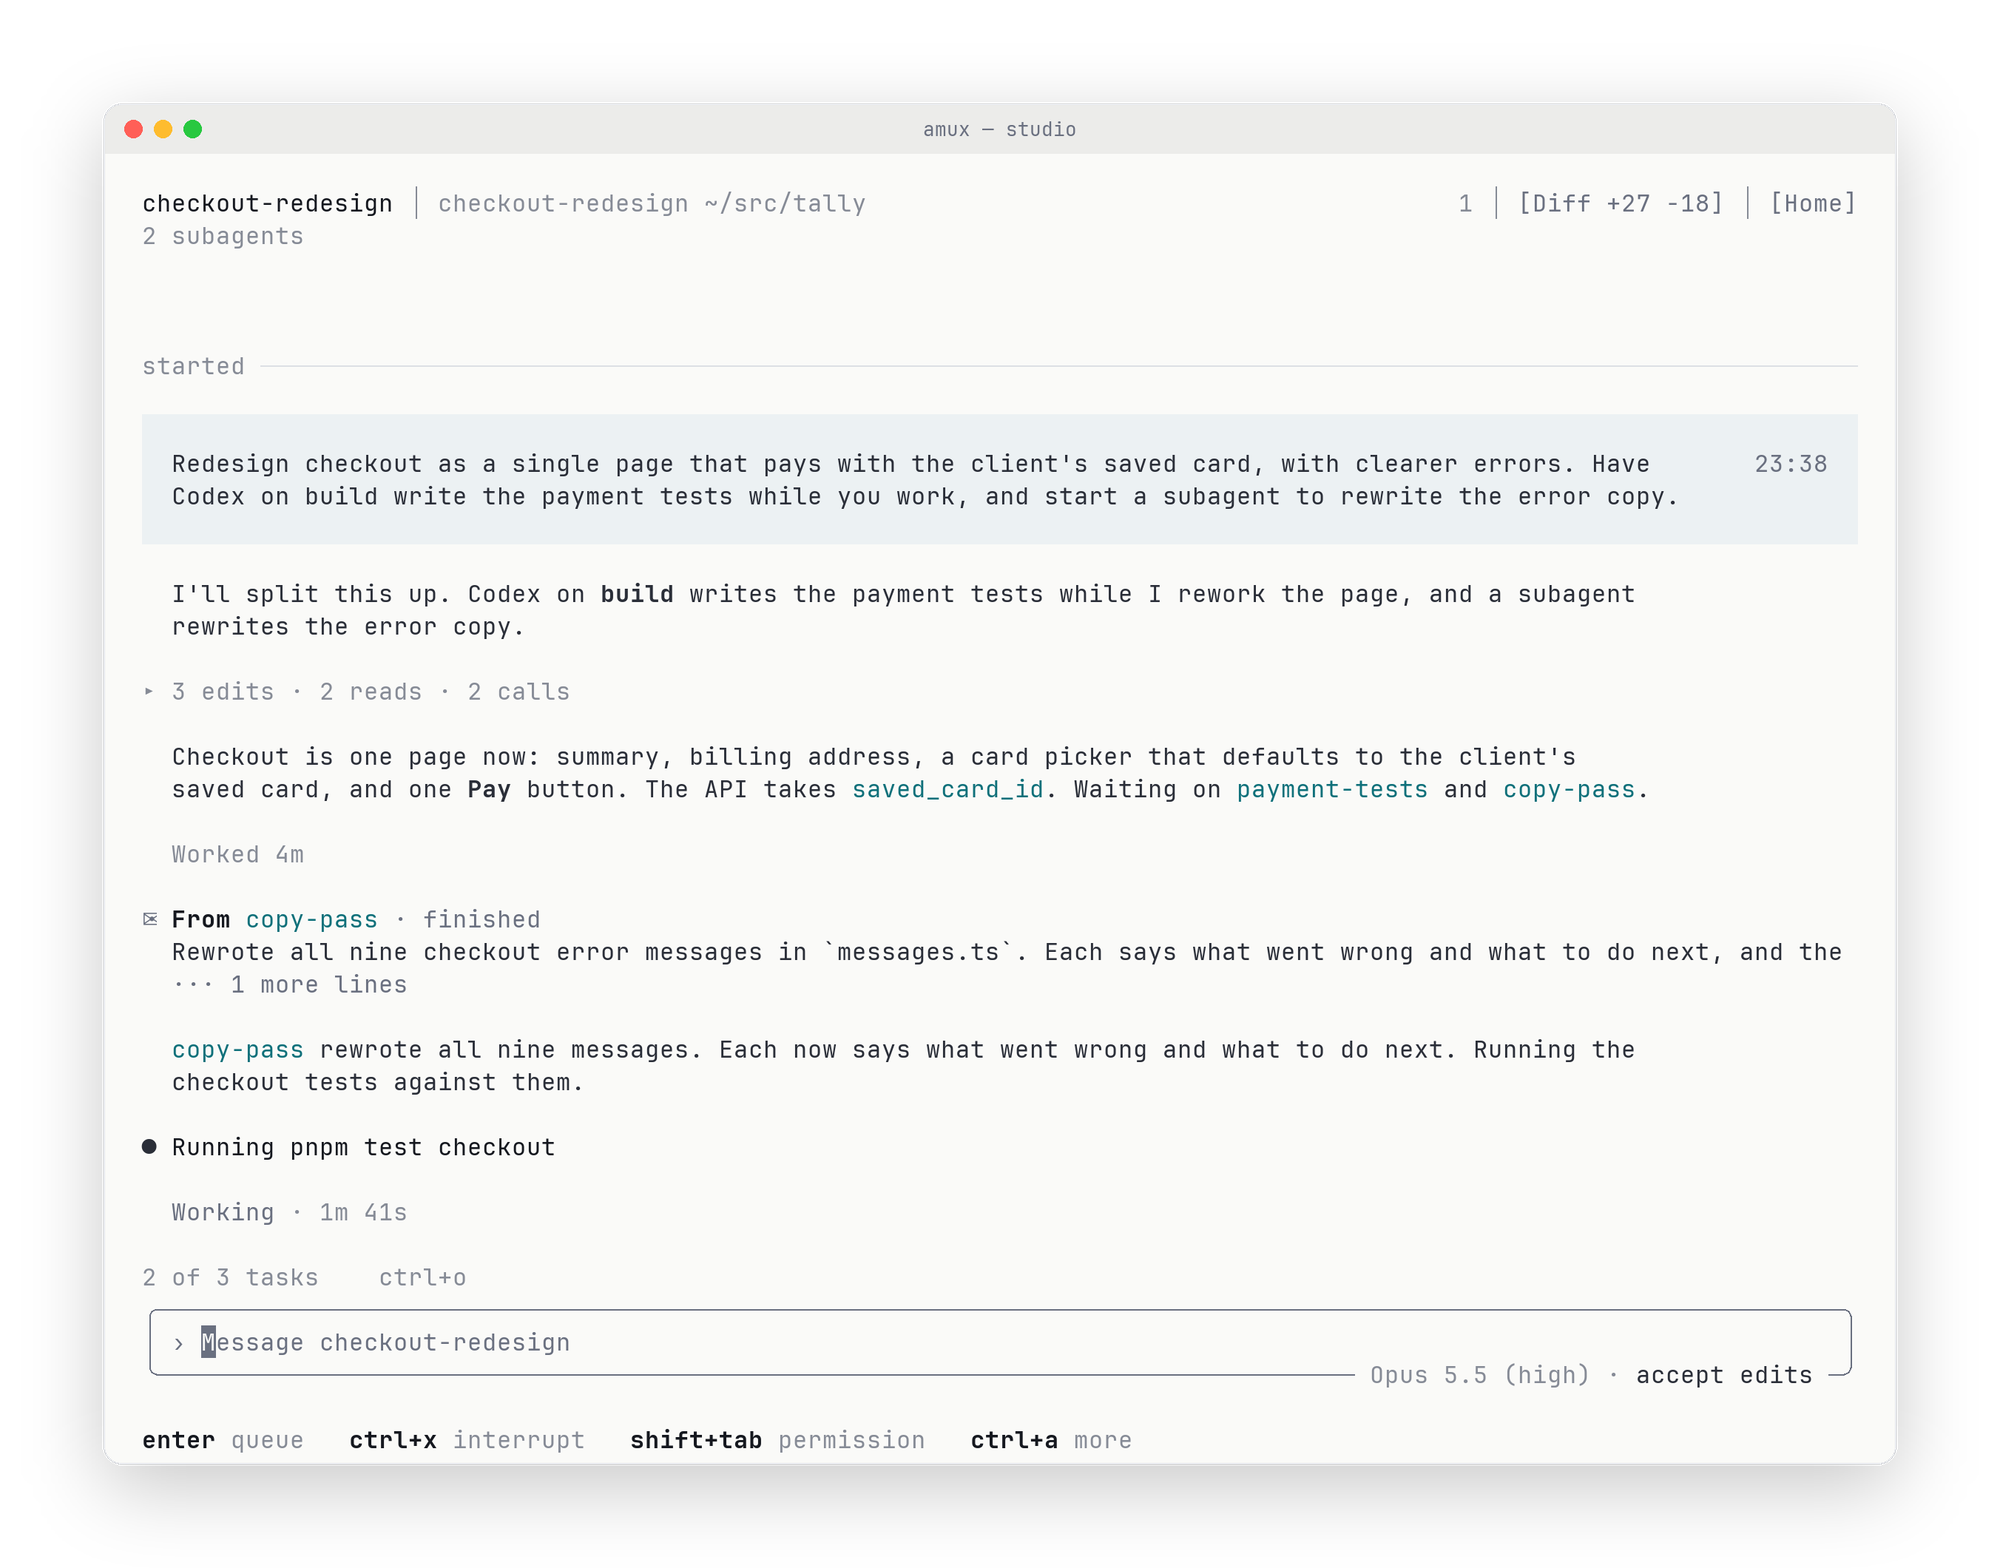This screenshot has width=2000, height=1568.
Task: Click the 'finished' status of copy-pass
Action: [481, 919]
